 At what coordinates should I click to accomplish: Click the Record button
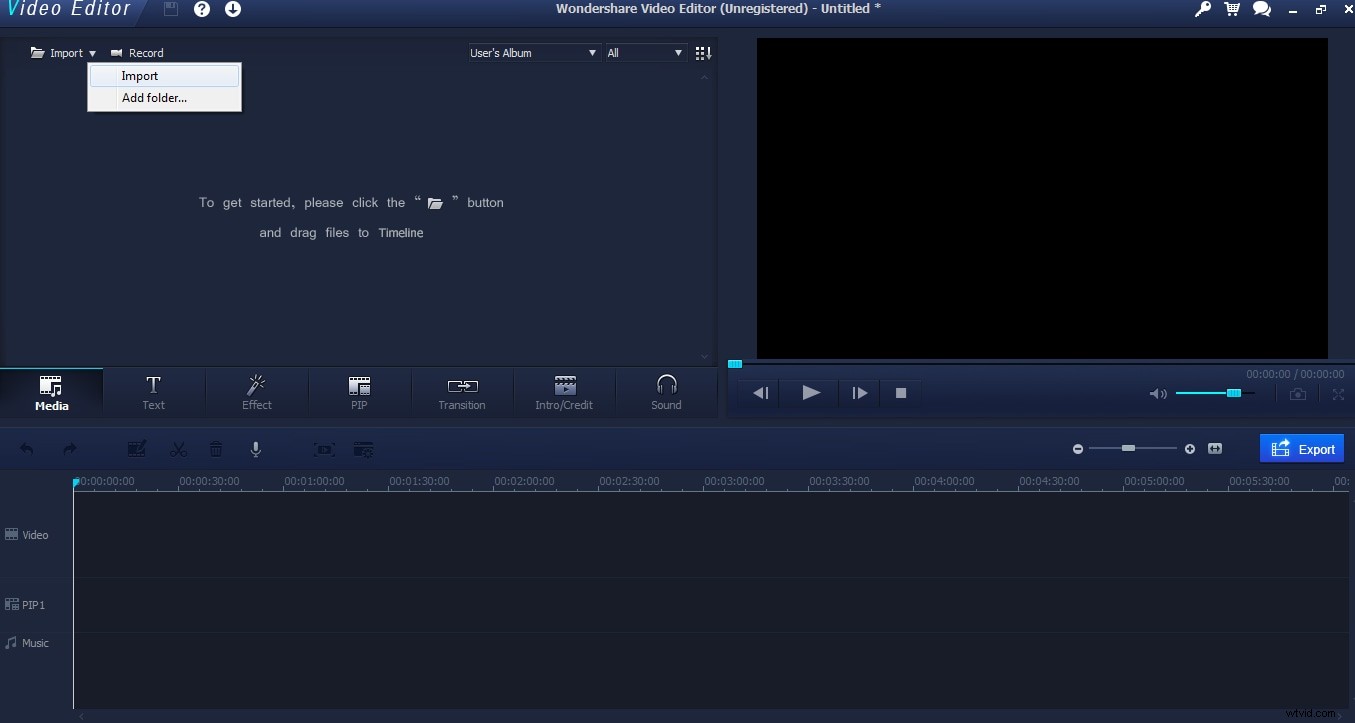137,52
